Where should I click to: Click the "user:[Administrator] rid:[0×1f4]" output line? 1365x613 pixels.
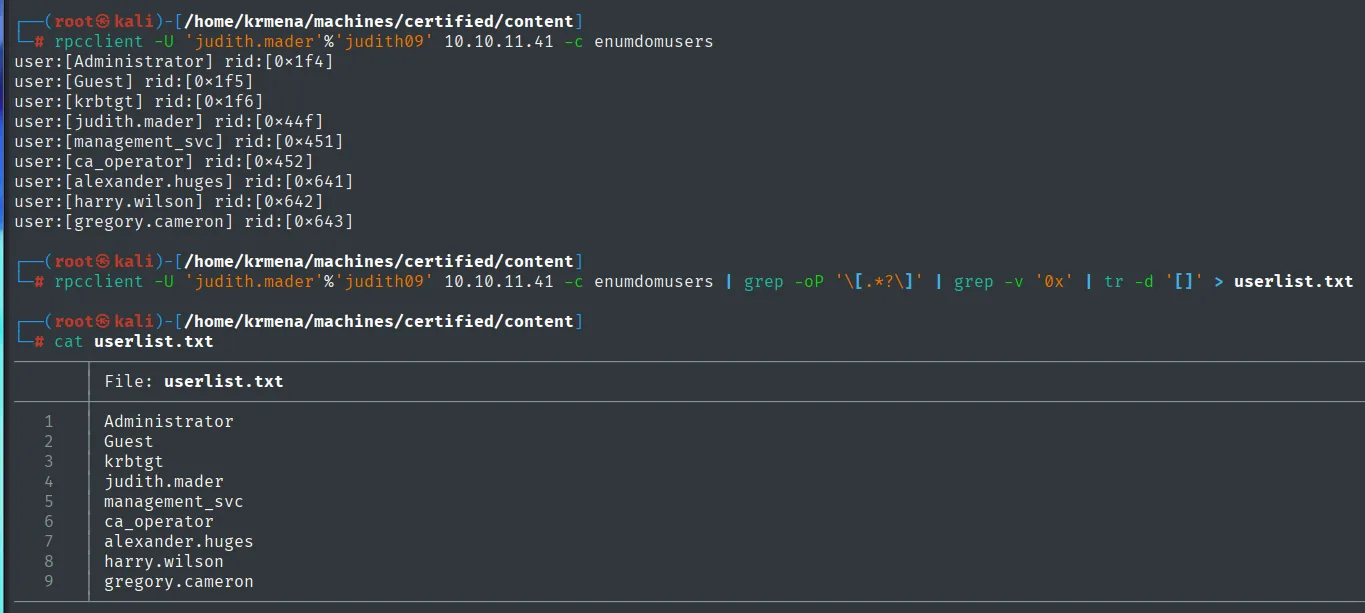[174, 61]
